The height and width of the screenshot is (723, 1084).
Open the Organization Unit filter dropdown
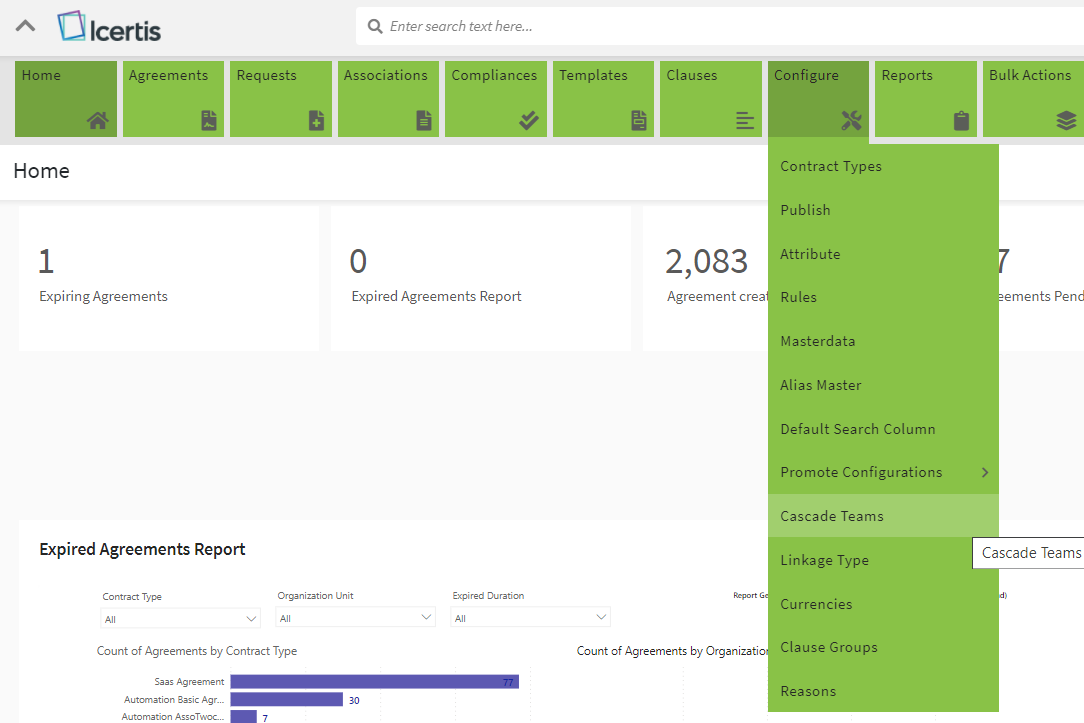(355, 618)
